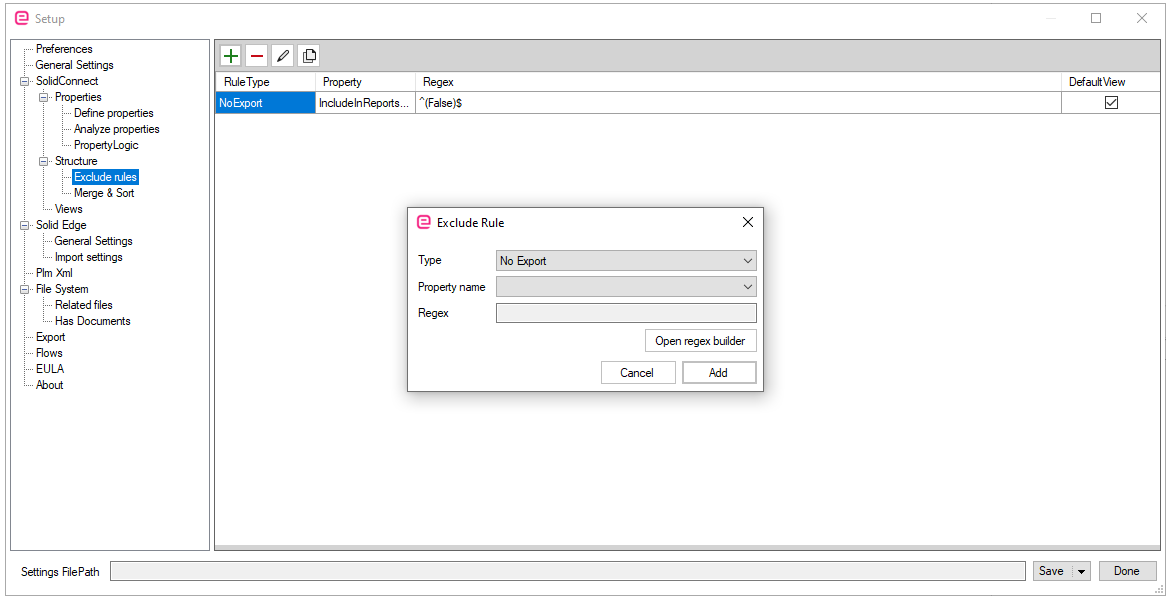
Task: Cancel the Exclude Rule dialog
Action: click(638, 373)
